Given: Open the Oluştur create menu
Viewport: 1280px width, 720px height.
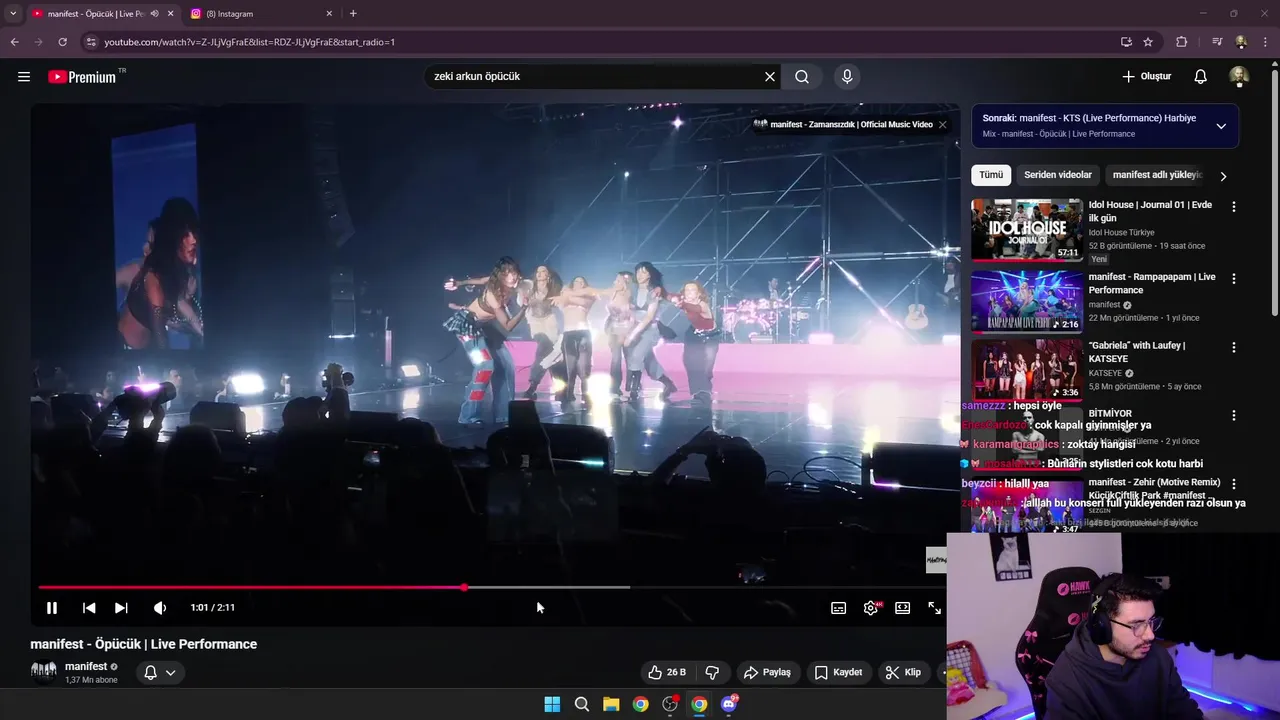Looking at the screenshot, I should click(1146, 77).
